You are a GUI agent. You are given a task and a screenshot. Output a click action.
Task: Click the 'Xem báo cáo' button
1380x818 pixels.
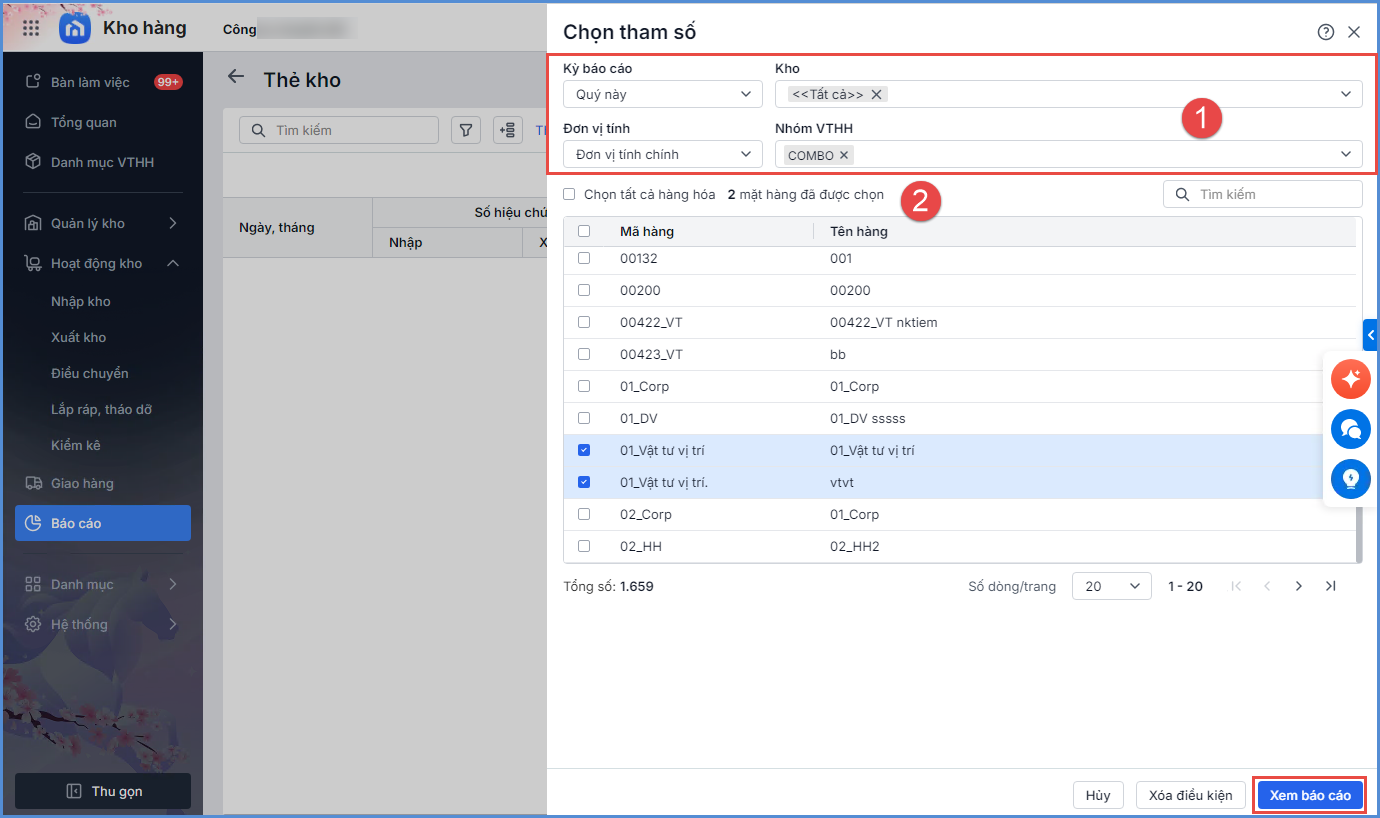(1310, 795)
